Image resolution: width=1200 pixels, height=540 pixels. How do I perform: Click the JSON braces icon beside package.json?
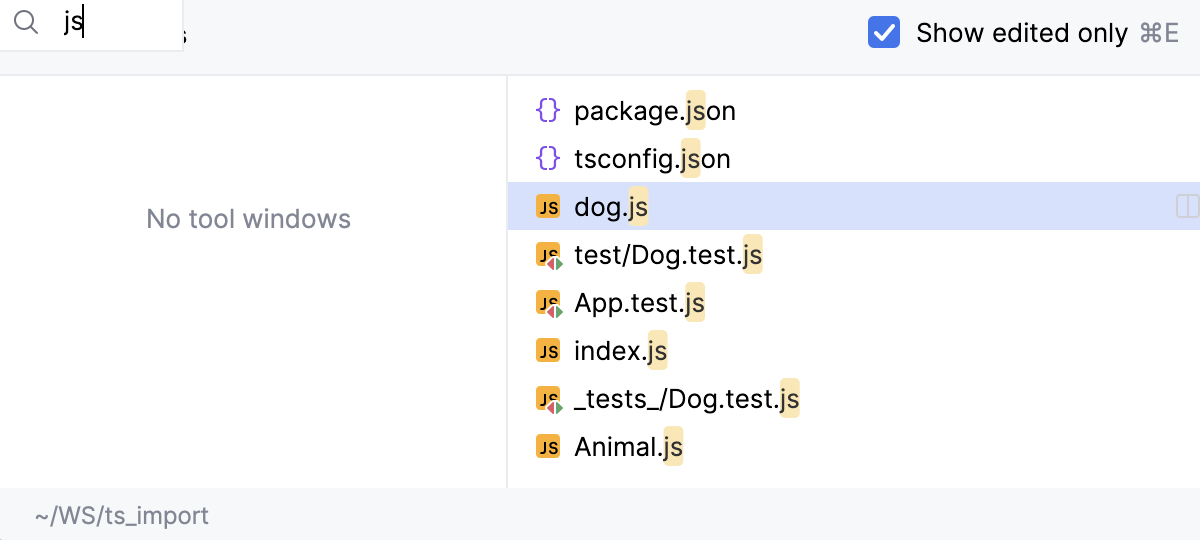coord(547,110)
